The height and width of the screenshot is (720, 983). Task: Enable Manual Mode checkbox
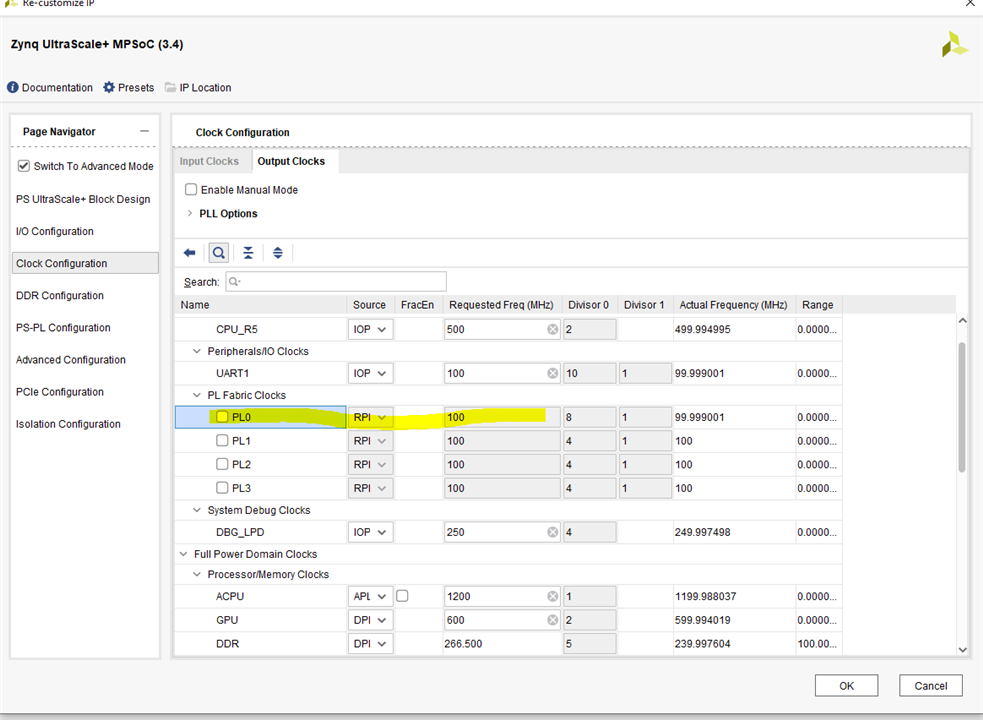pyautogui.click(x=191, y=190)
